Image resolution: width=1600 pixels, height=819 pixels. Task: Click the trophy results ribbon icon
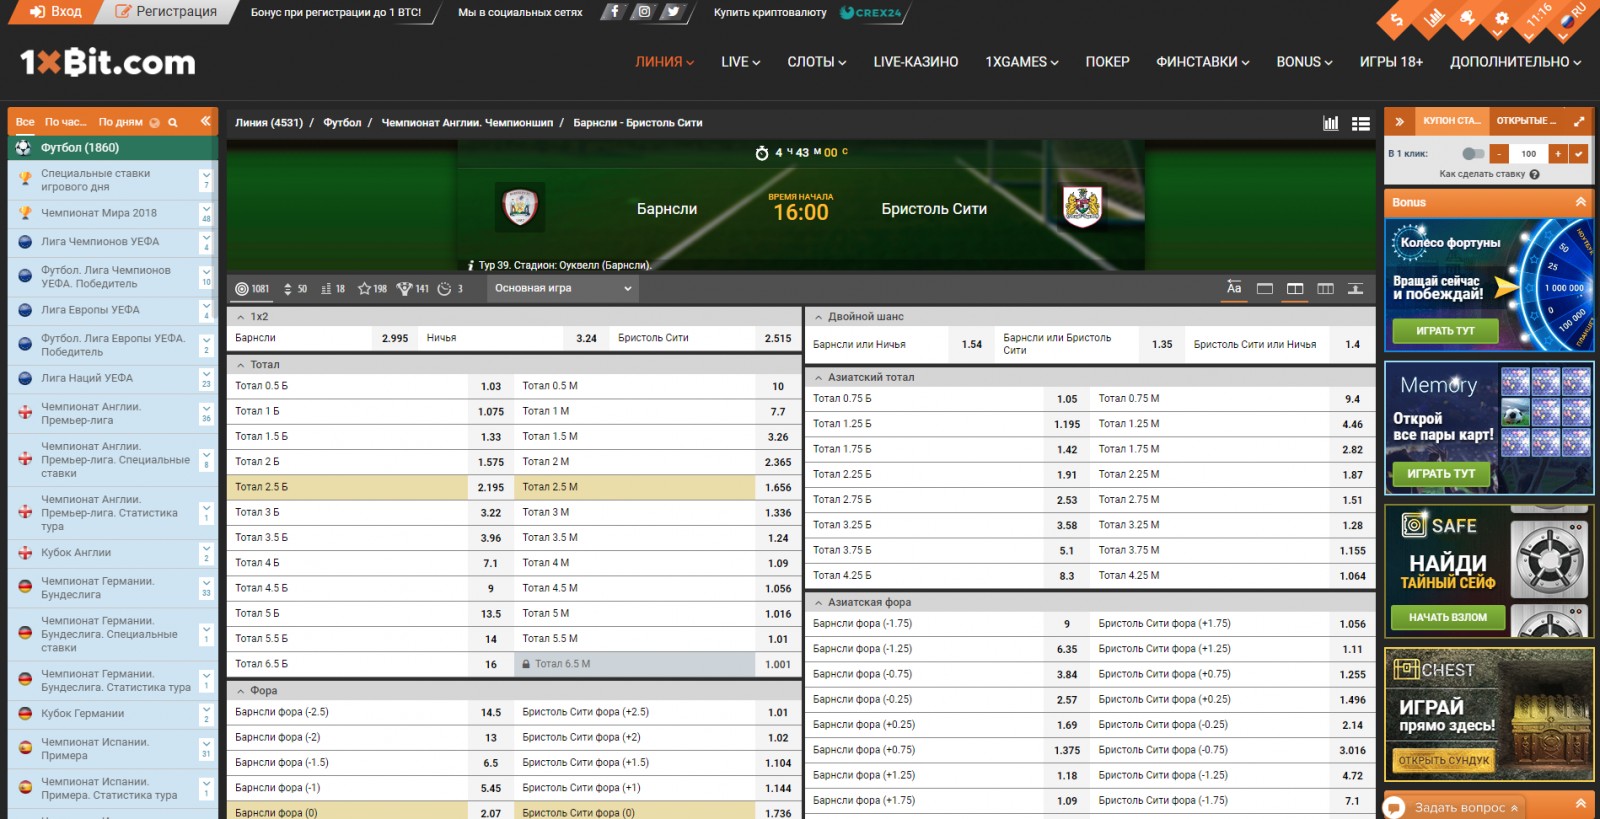1467,18
